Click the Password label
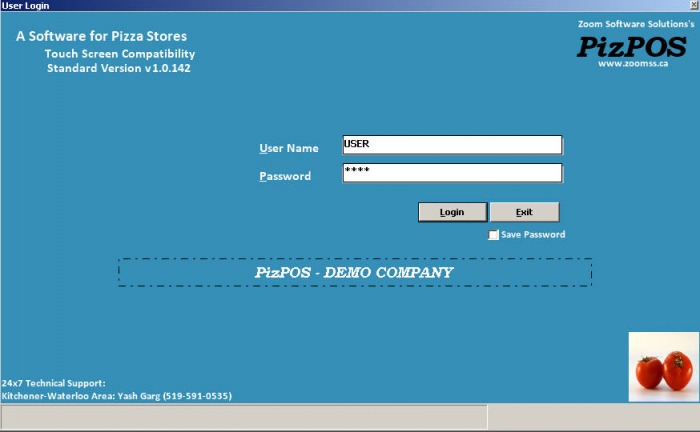 click(285, 176)
